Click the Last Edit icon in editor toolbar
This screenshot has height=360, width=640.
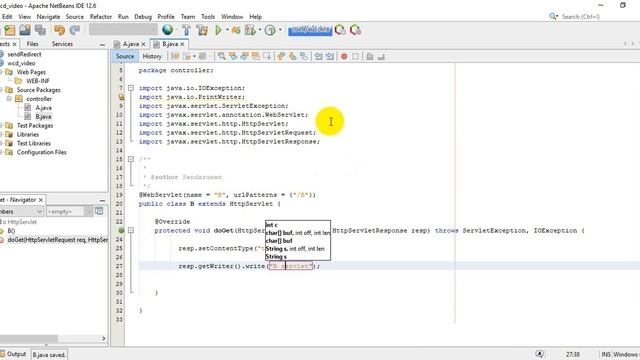[175, 56]
